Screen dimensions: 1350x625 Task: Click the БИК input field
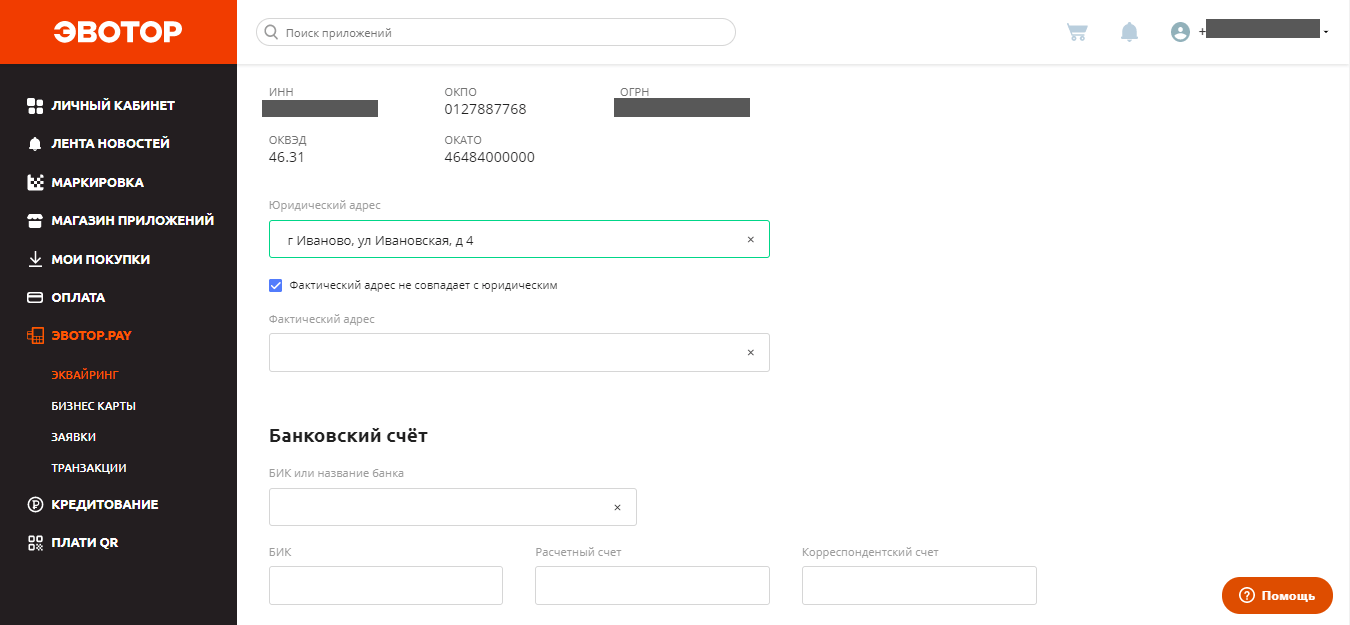coord(386,585)
